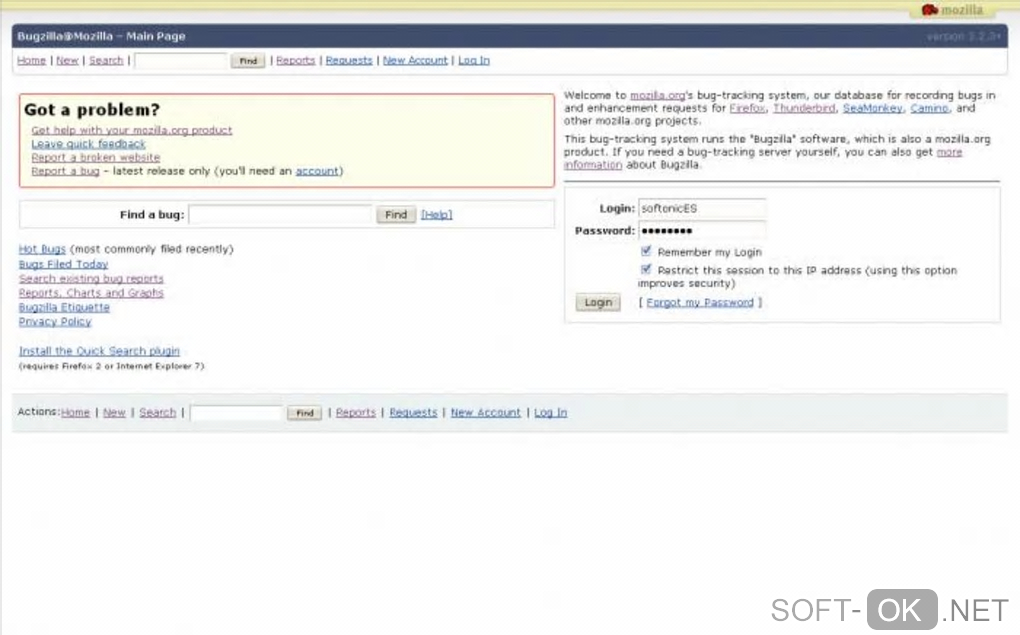This screenshot has height=635, width=1020.
Task: Open Requests link in bottom Actions bar
Action: [413, 412]
